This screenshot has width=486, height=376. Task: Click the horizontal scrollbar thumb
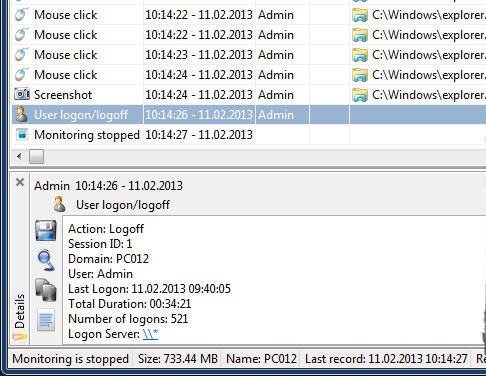pos(36,156)
